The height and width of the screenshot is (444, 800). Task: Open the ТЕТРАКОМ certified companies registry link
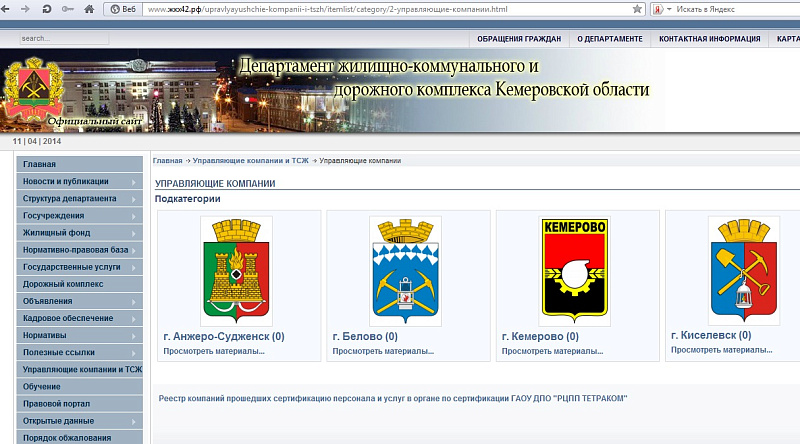click(x=393, y=399)
